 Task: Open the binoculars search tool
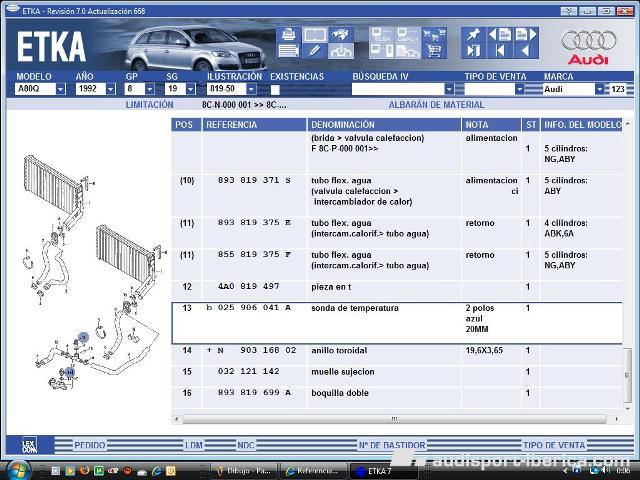point(340,34)
